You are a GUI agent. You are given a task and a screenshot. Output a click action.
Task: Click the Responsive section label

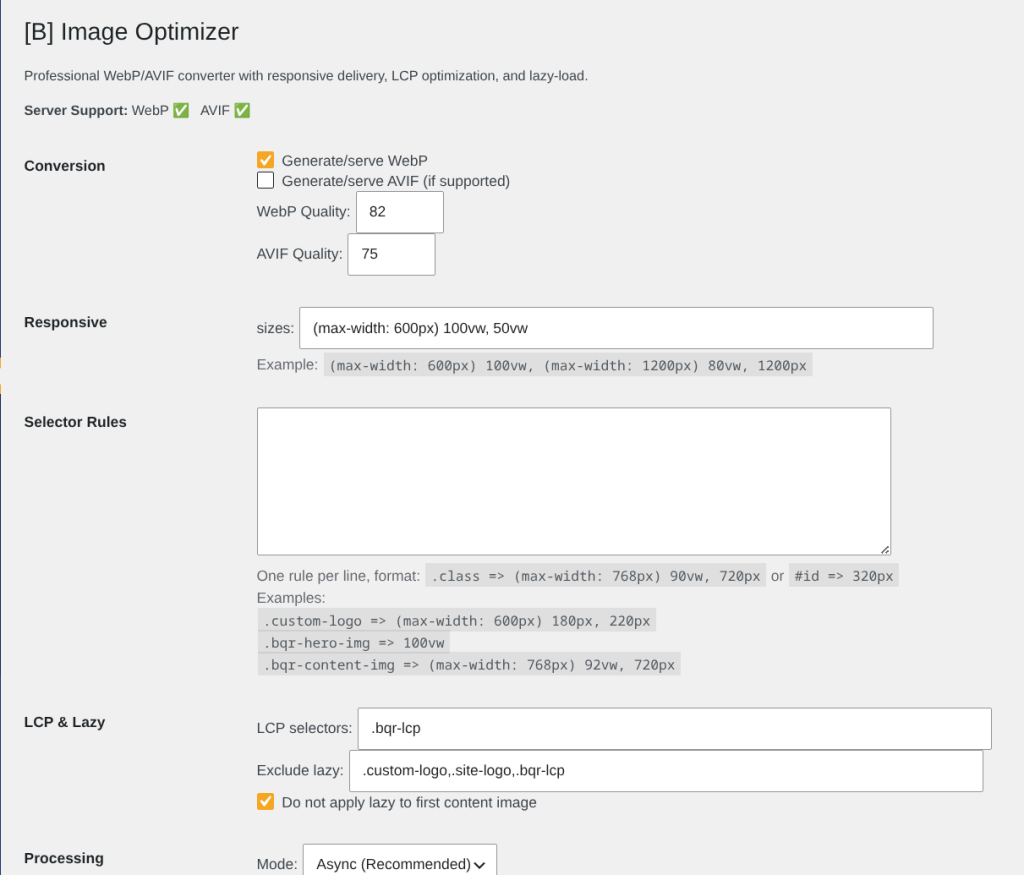coord(65,322)
